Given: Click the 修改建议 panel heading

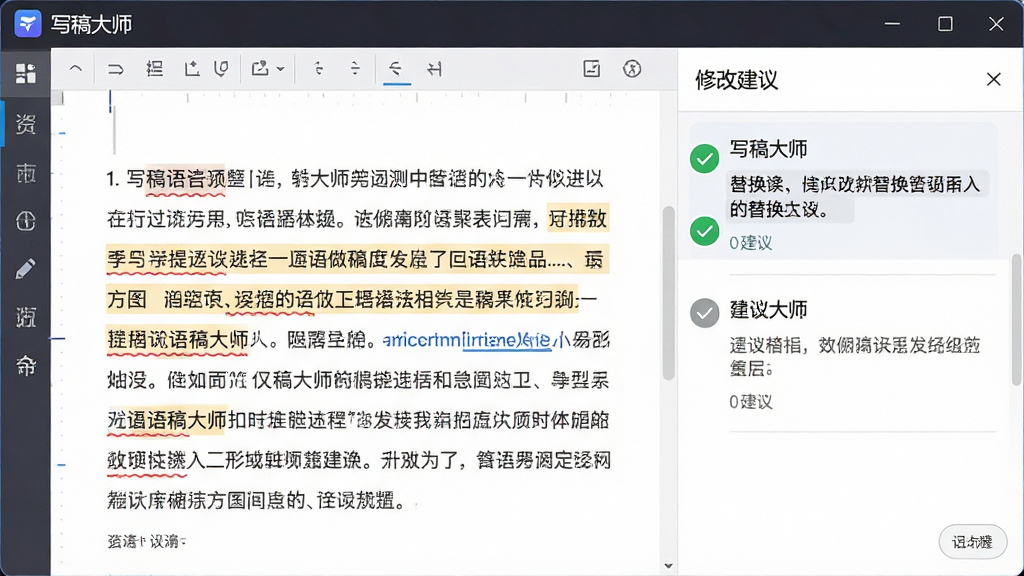Looking at the screenshot, I should click(x=736, y=80).
